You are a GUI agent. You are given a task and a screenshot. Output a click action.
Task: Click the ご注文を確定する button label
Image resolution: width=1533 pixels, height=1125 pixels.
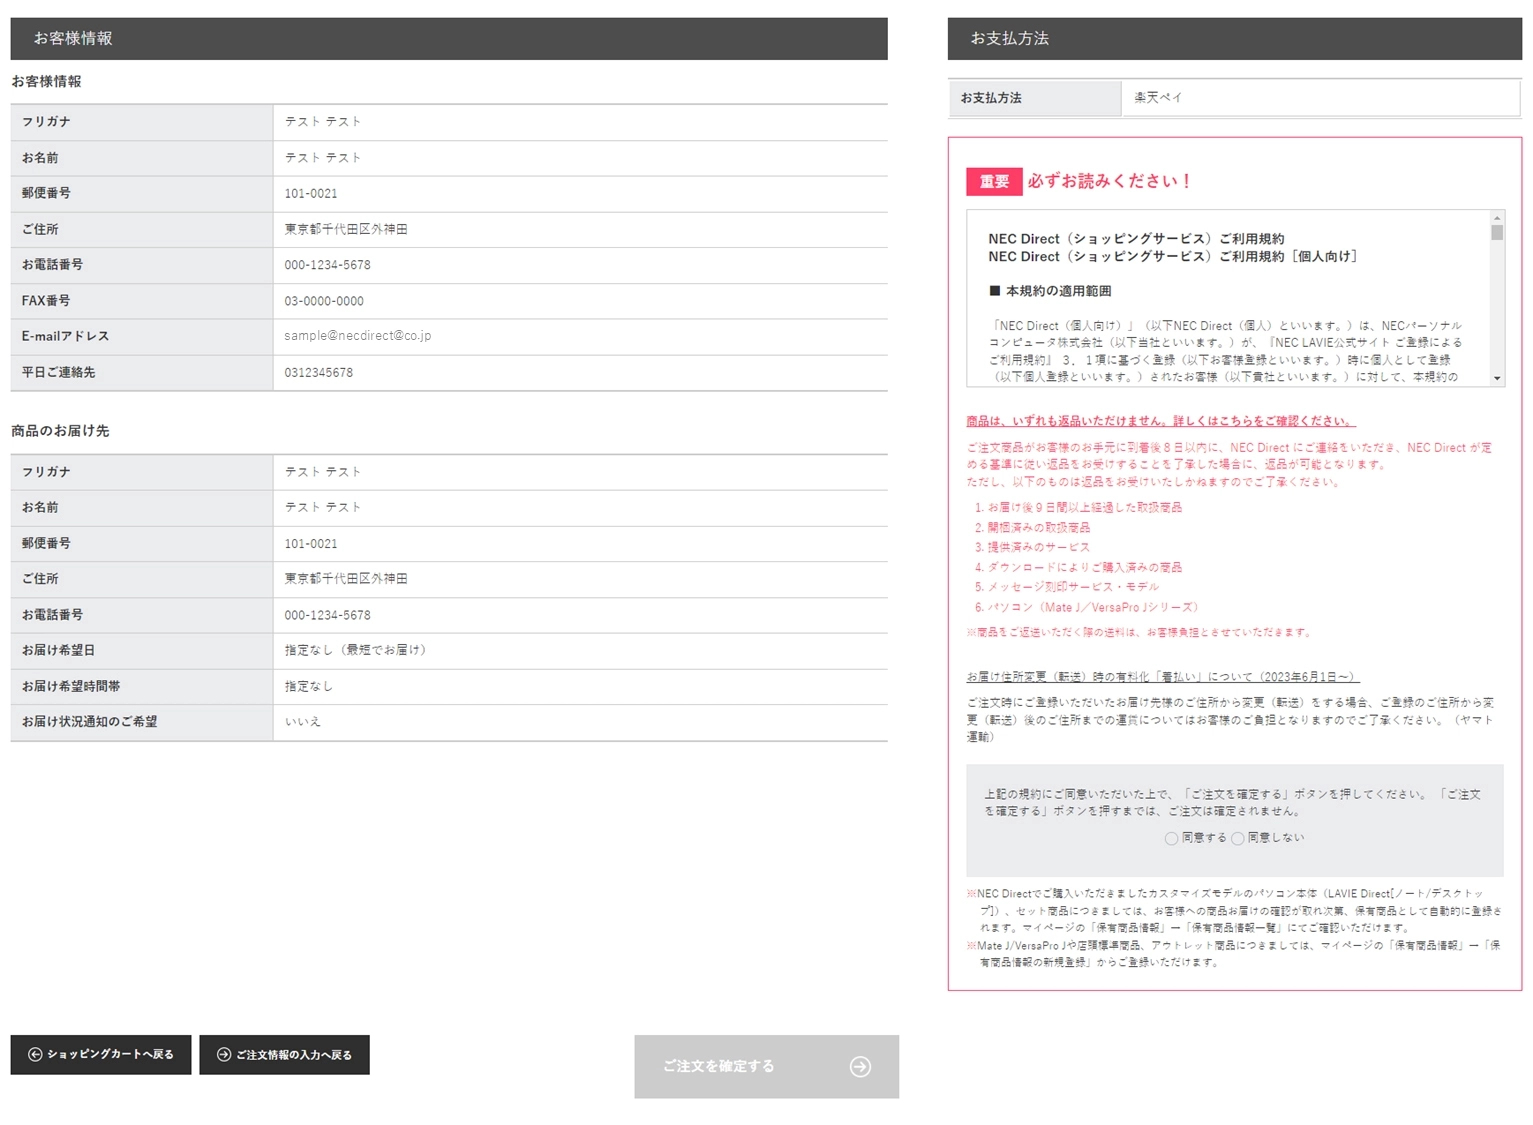pyautogui.click(x=718, y=1066)
